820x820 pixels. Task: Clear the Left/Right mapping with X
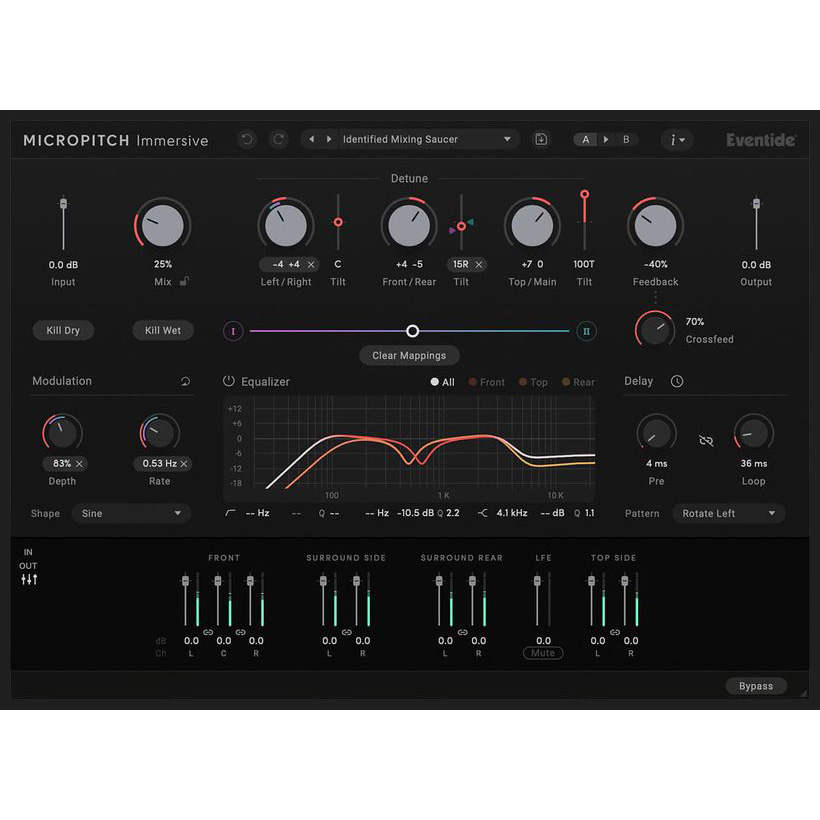[x=311, y=265]
